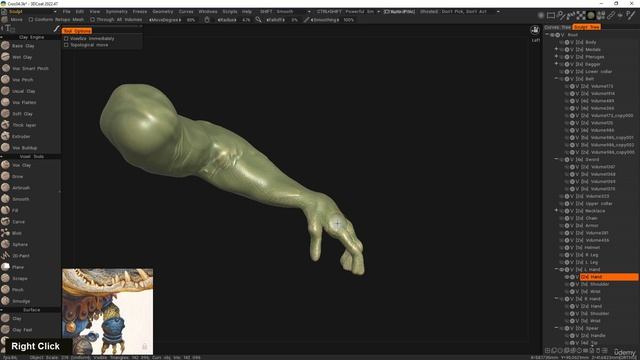Click the Tool Options panel tab

[x=77, y=31]
